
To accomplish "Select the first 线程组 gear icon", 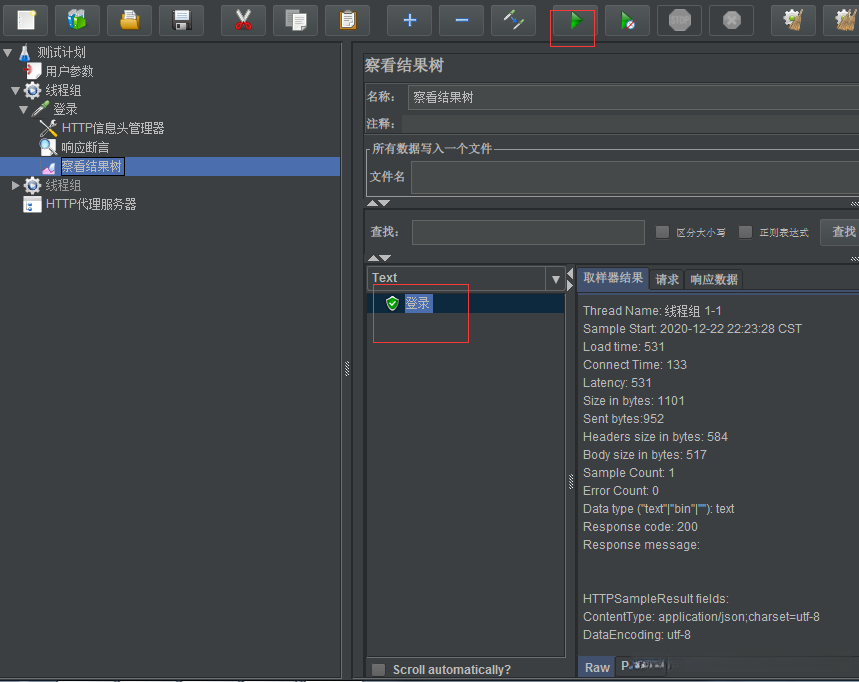I will [32, 90].
